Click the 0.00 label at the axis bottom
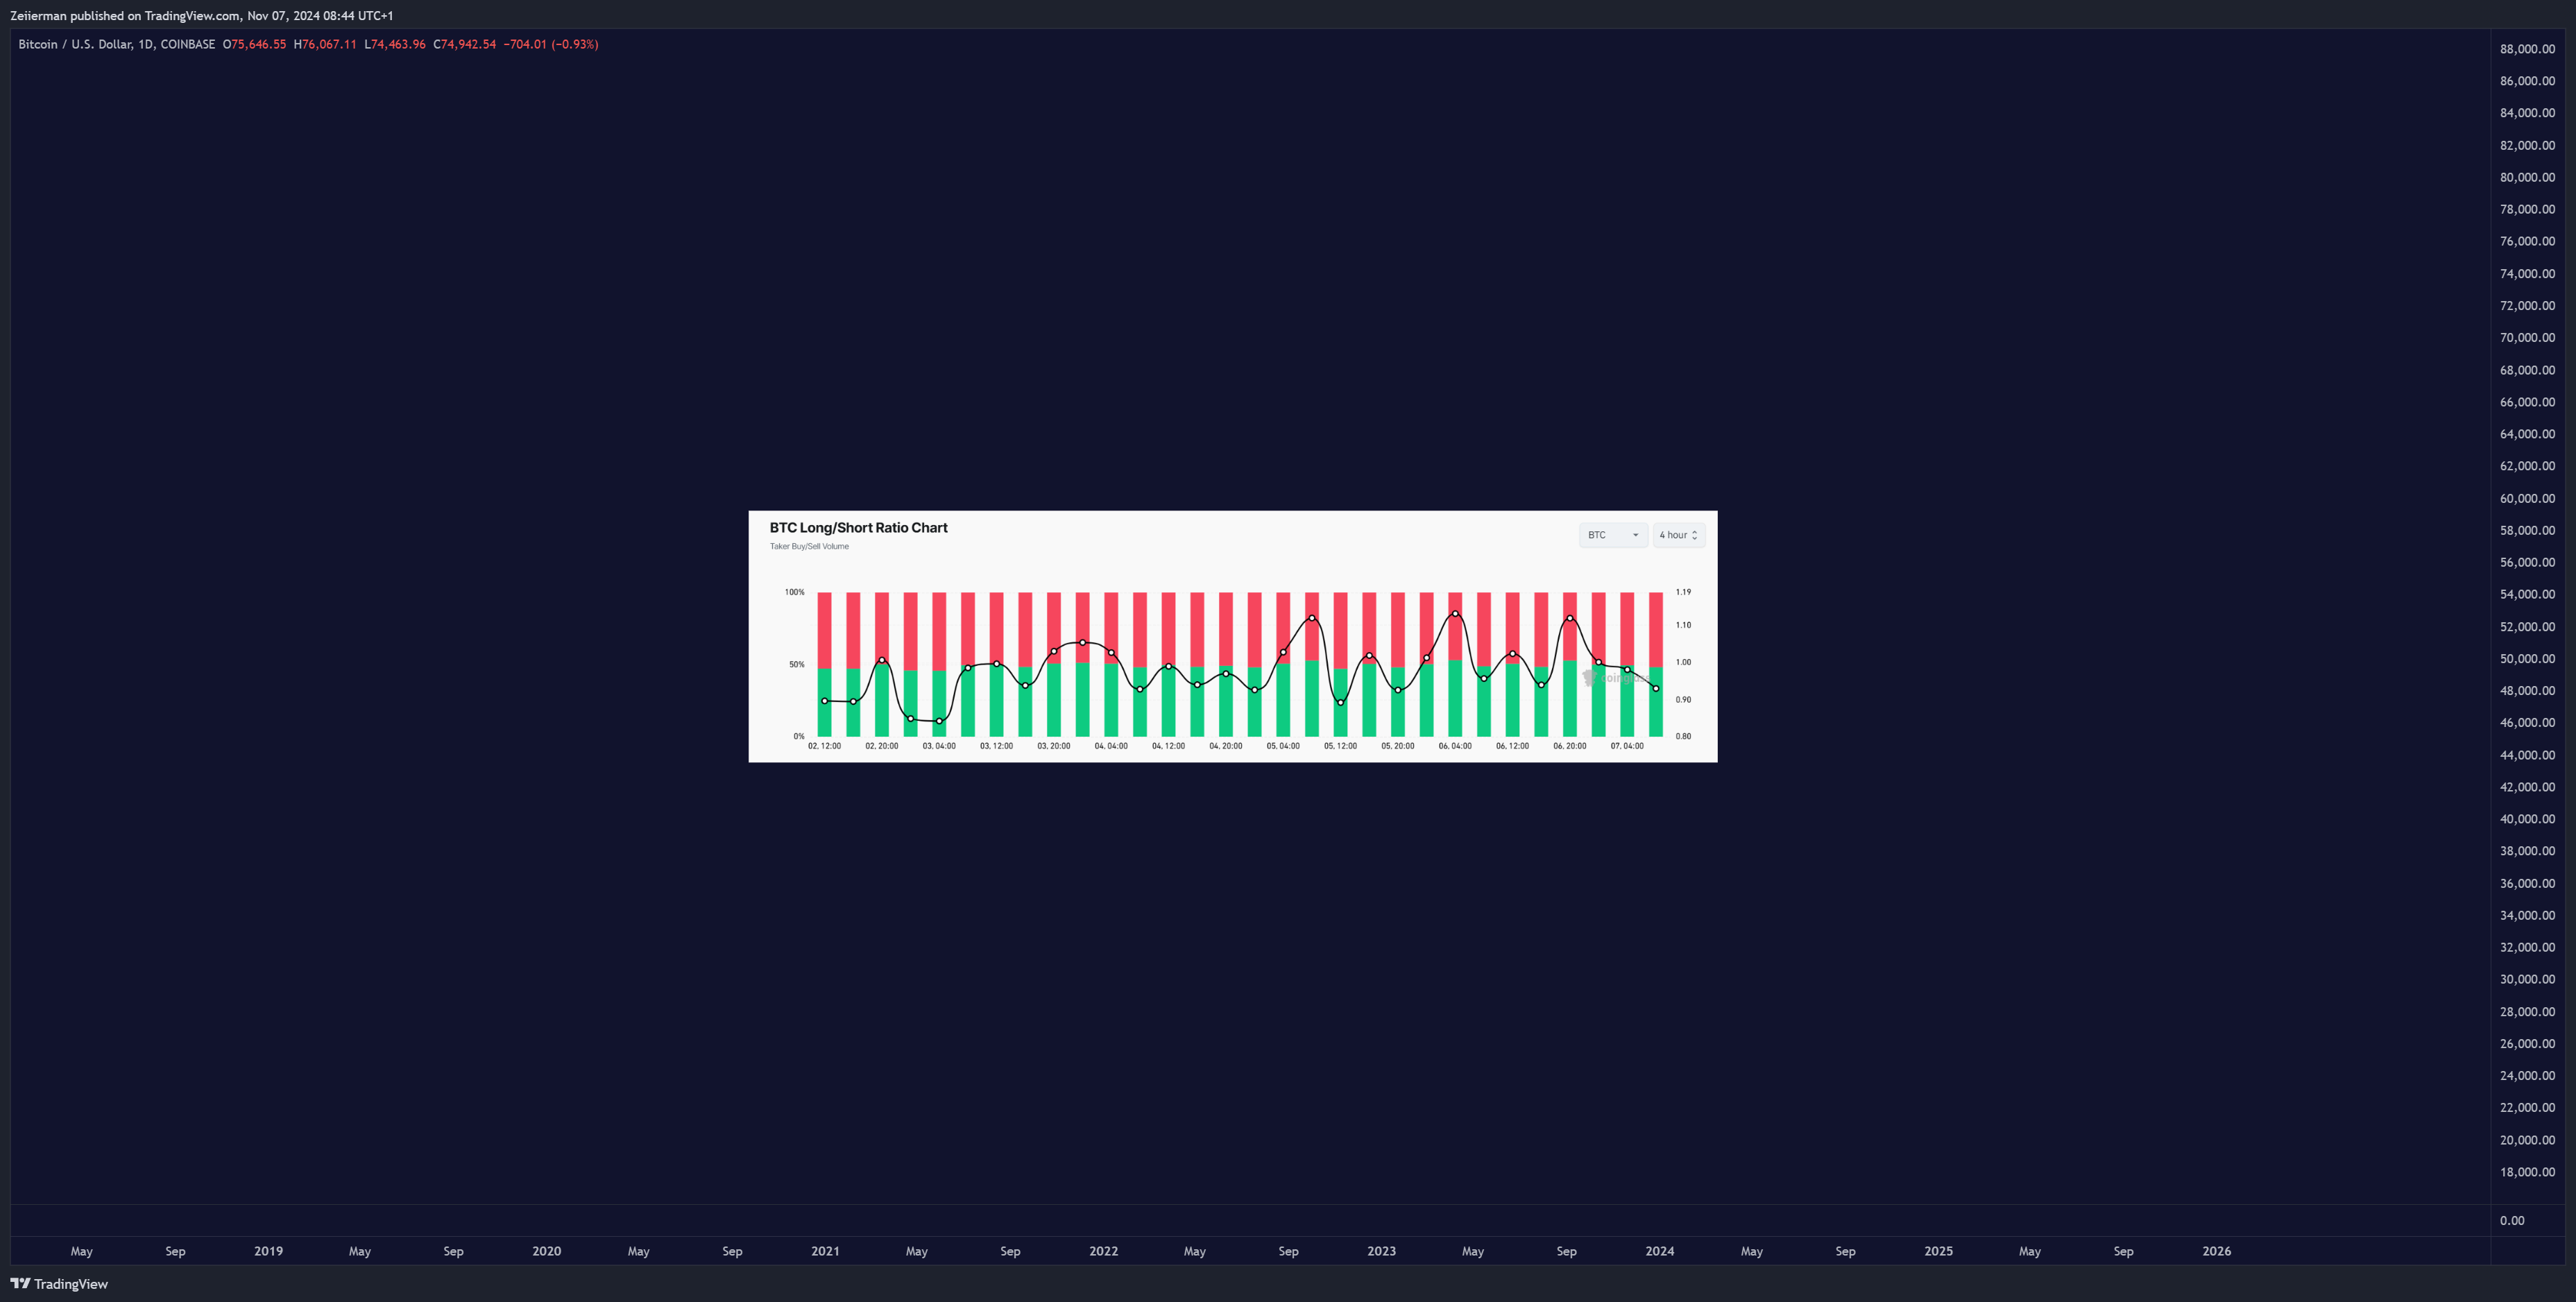 [x=2512, y=1220]
